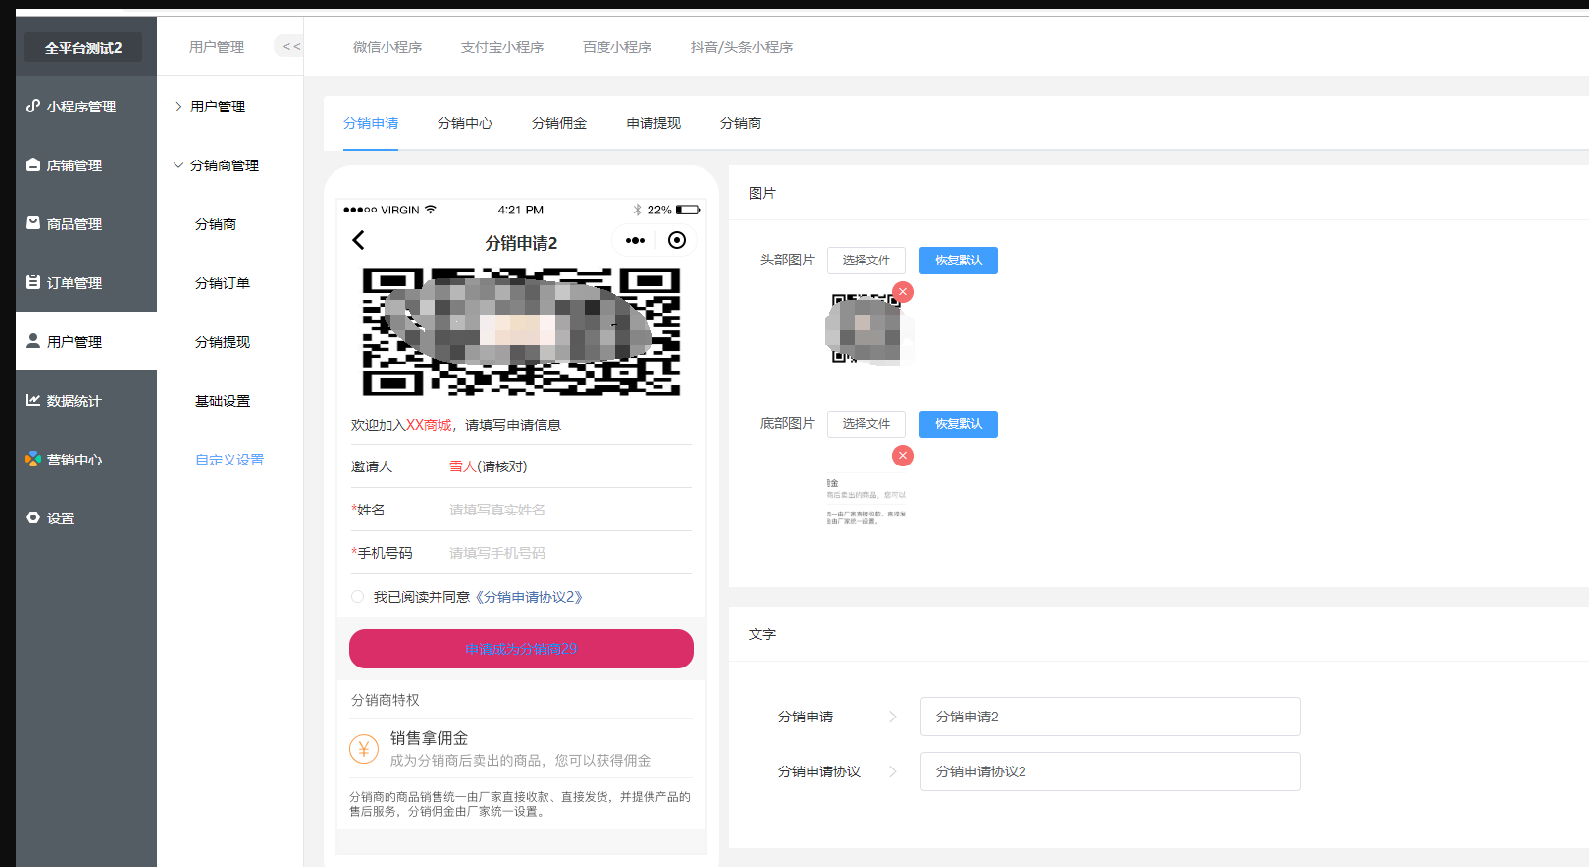The image size is (1589, 867).
Task: Tick the 我已阅读并同意 agreement radio
Action: [357, 597]
